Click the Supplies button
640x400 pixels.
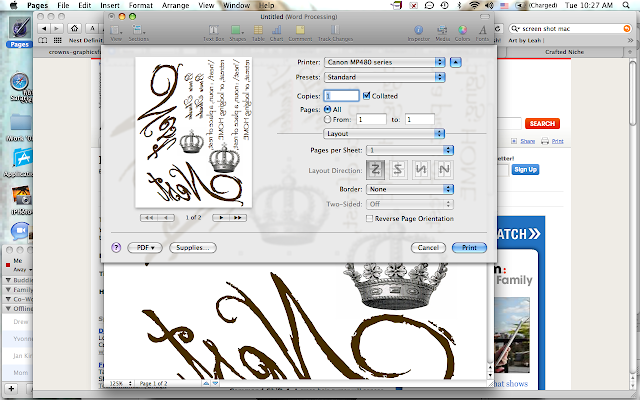193,247
